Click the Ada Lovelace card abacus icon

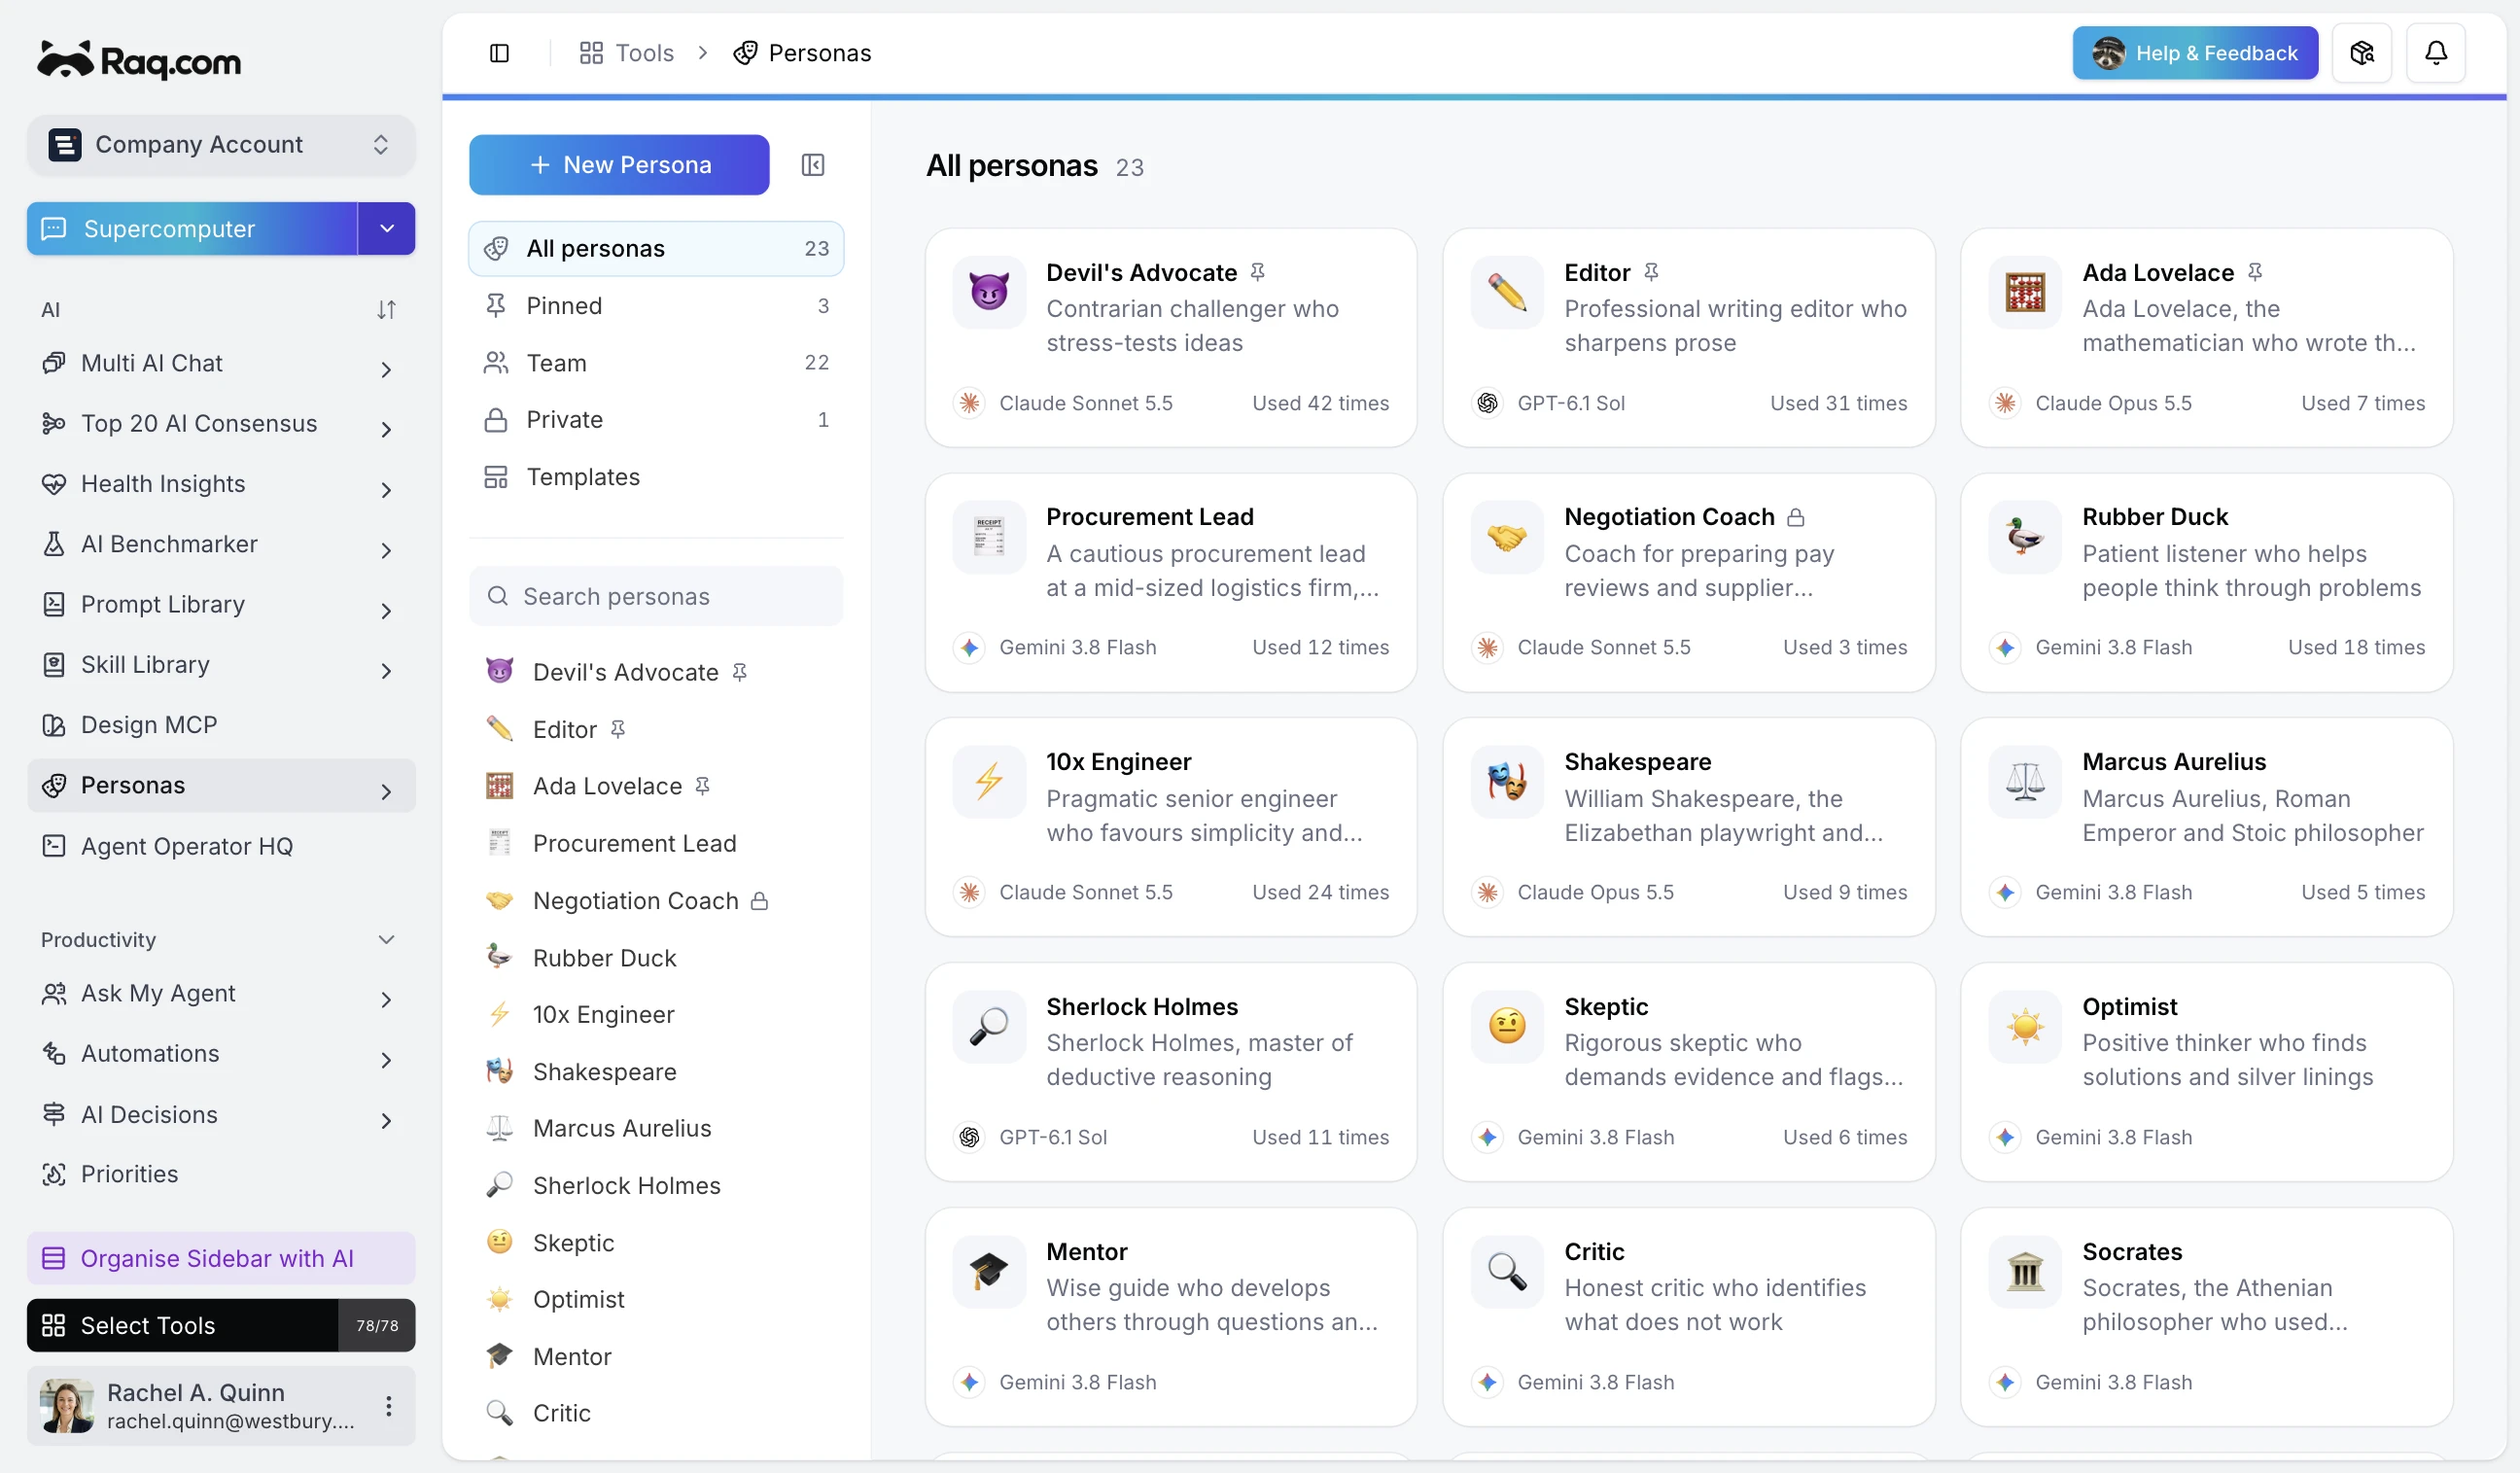tap(2025, 292)
